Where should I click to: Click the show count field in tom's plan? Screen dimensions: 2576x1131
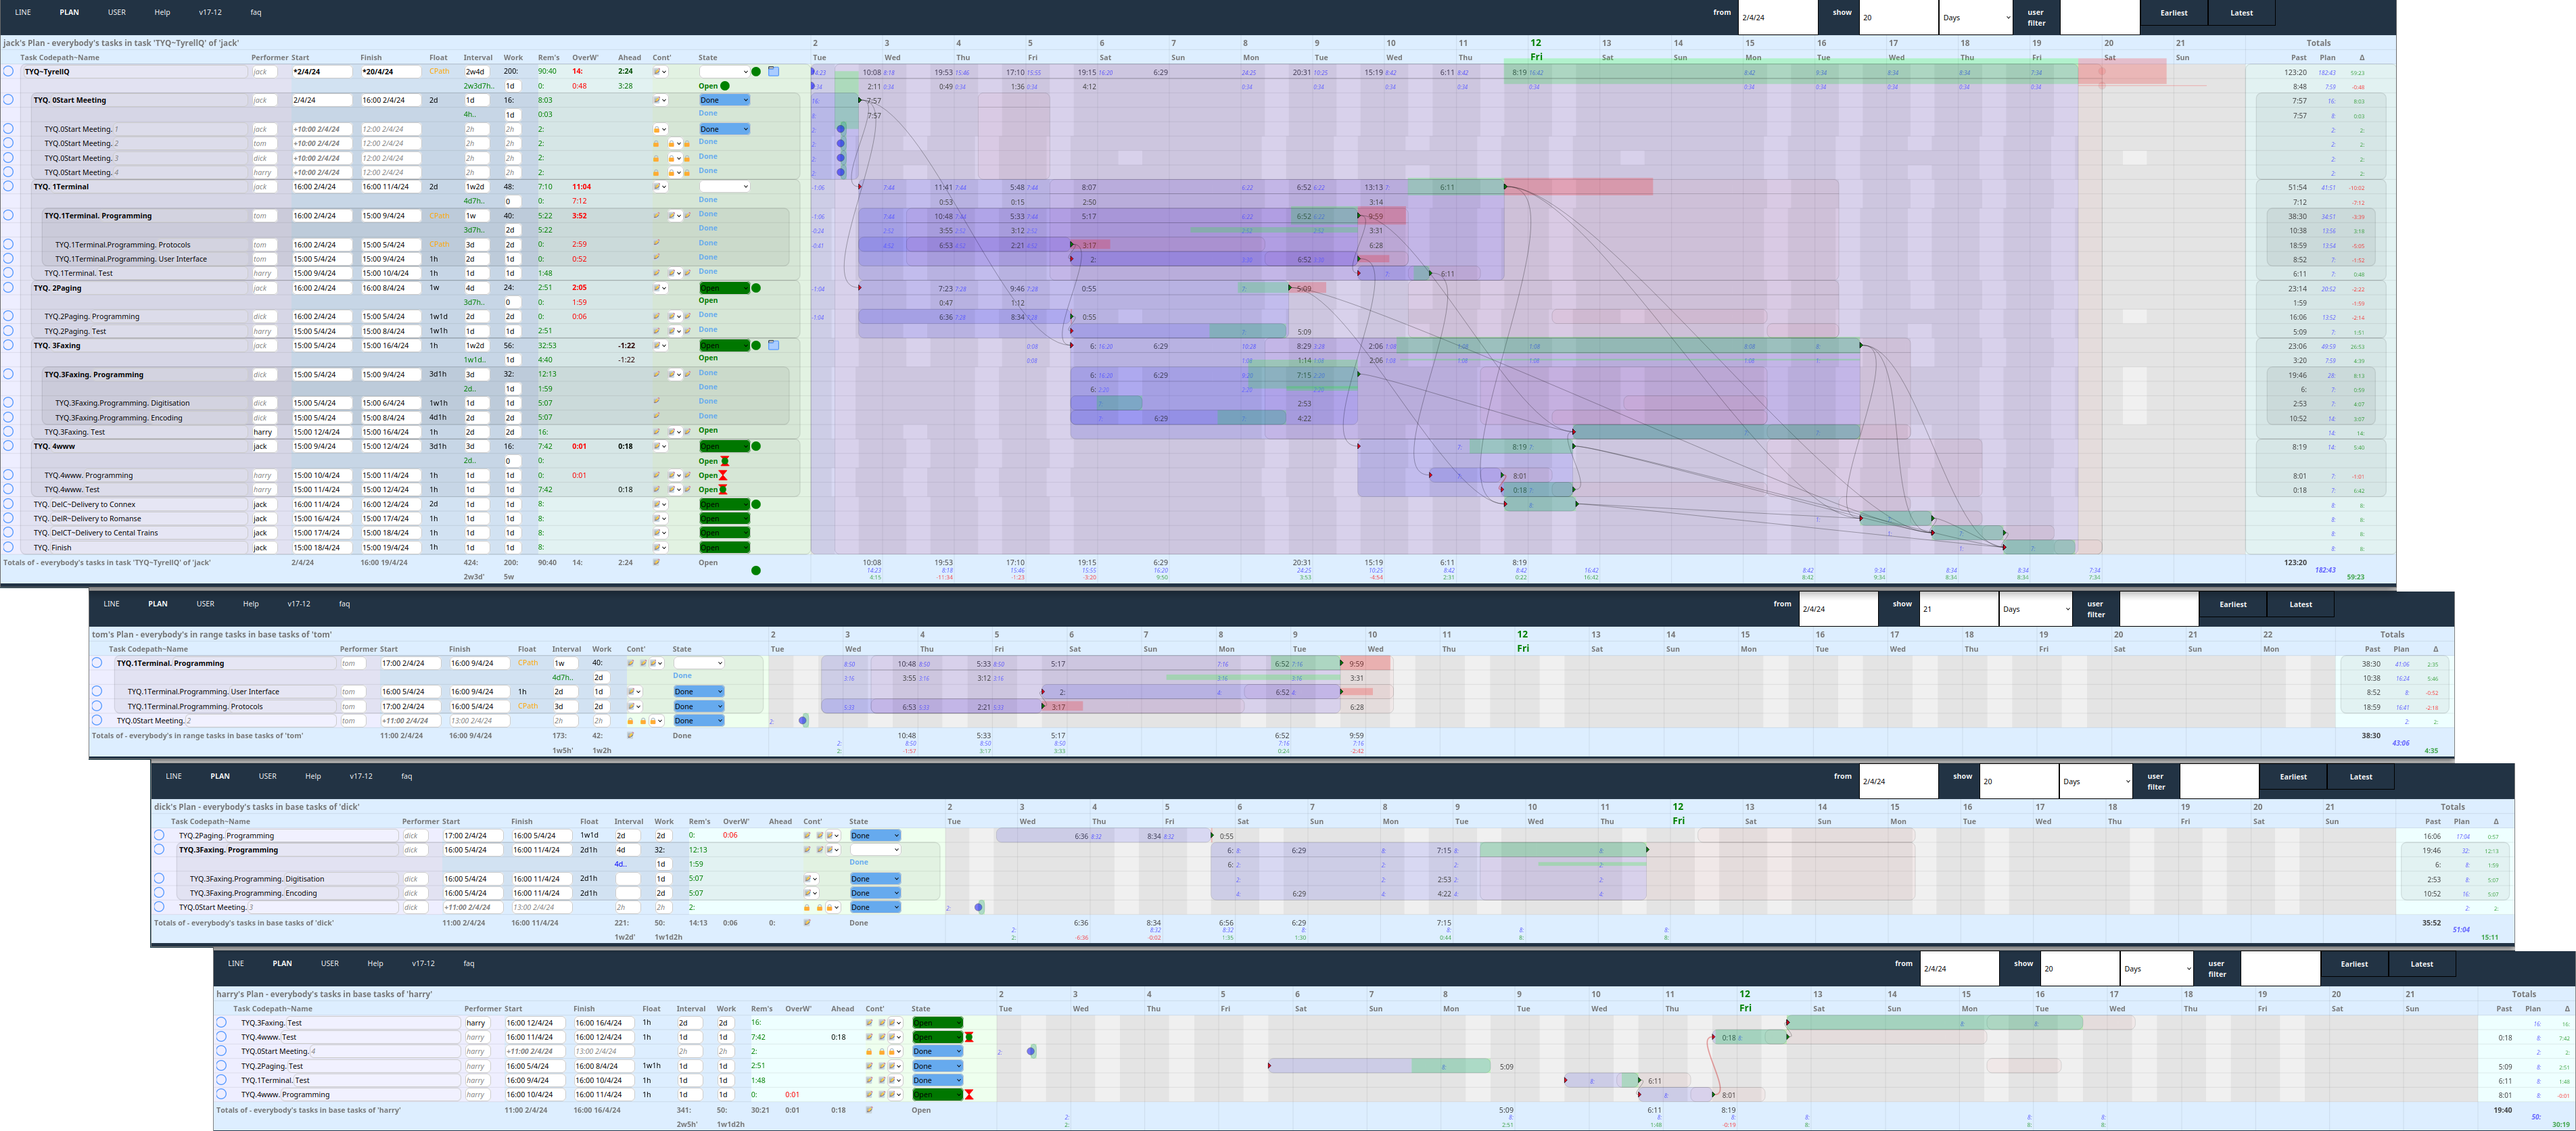[1959, 608]
